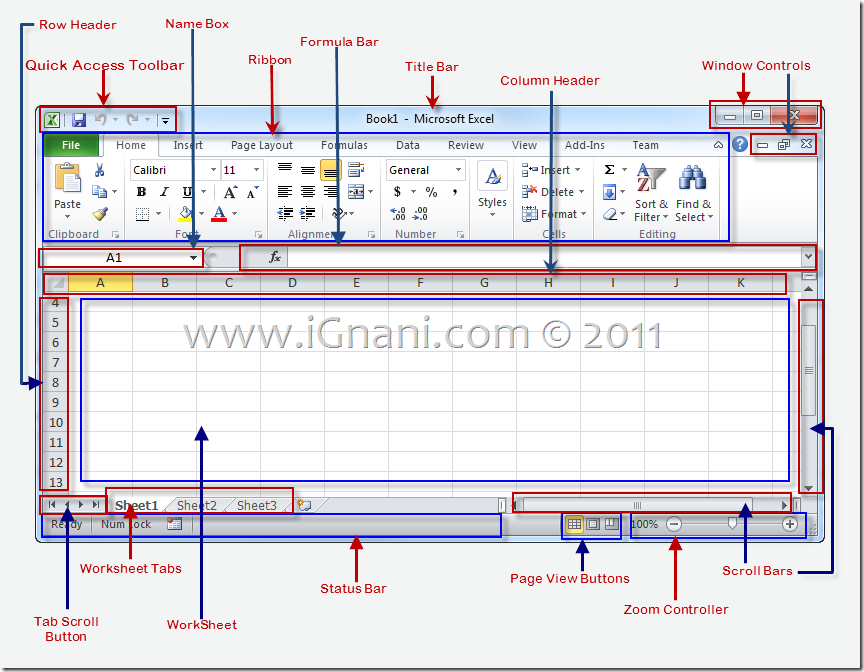Image resolution: width=864 pixels, height=672 pixels.
Task: Click the Cut scissors icon
Action: [98, 170]
